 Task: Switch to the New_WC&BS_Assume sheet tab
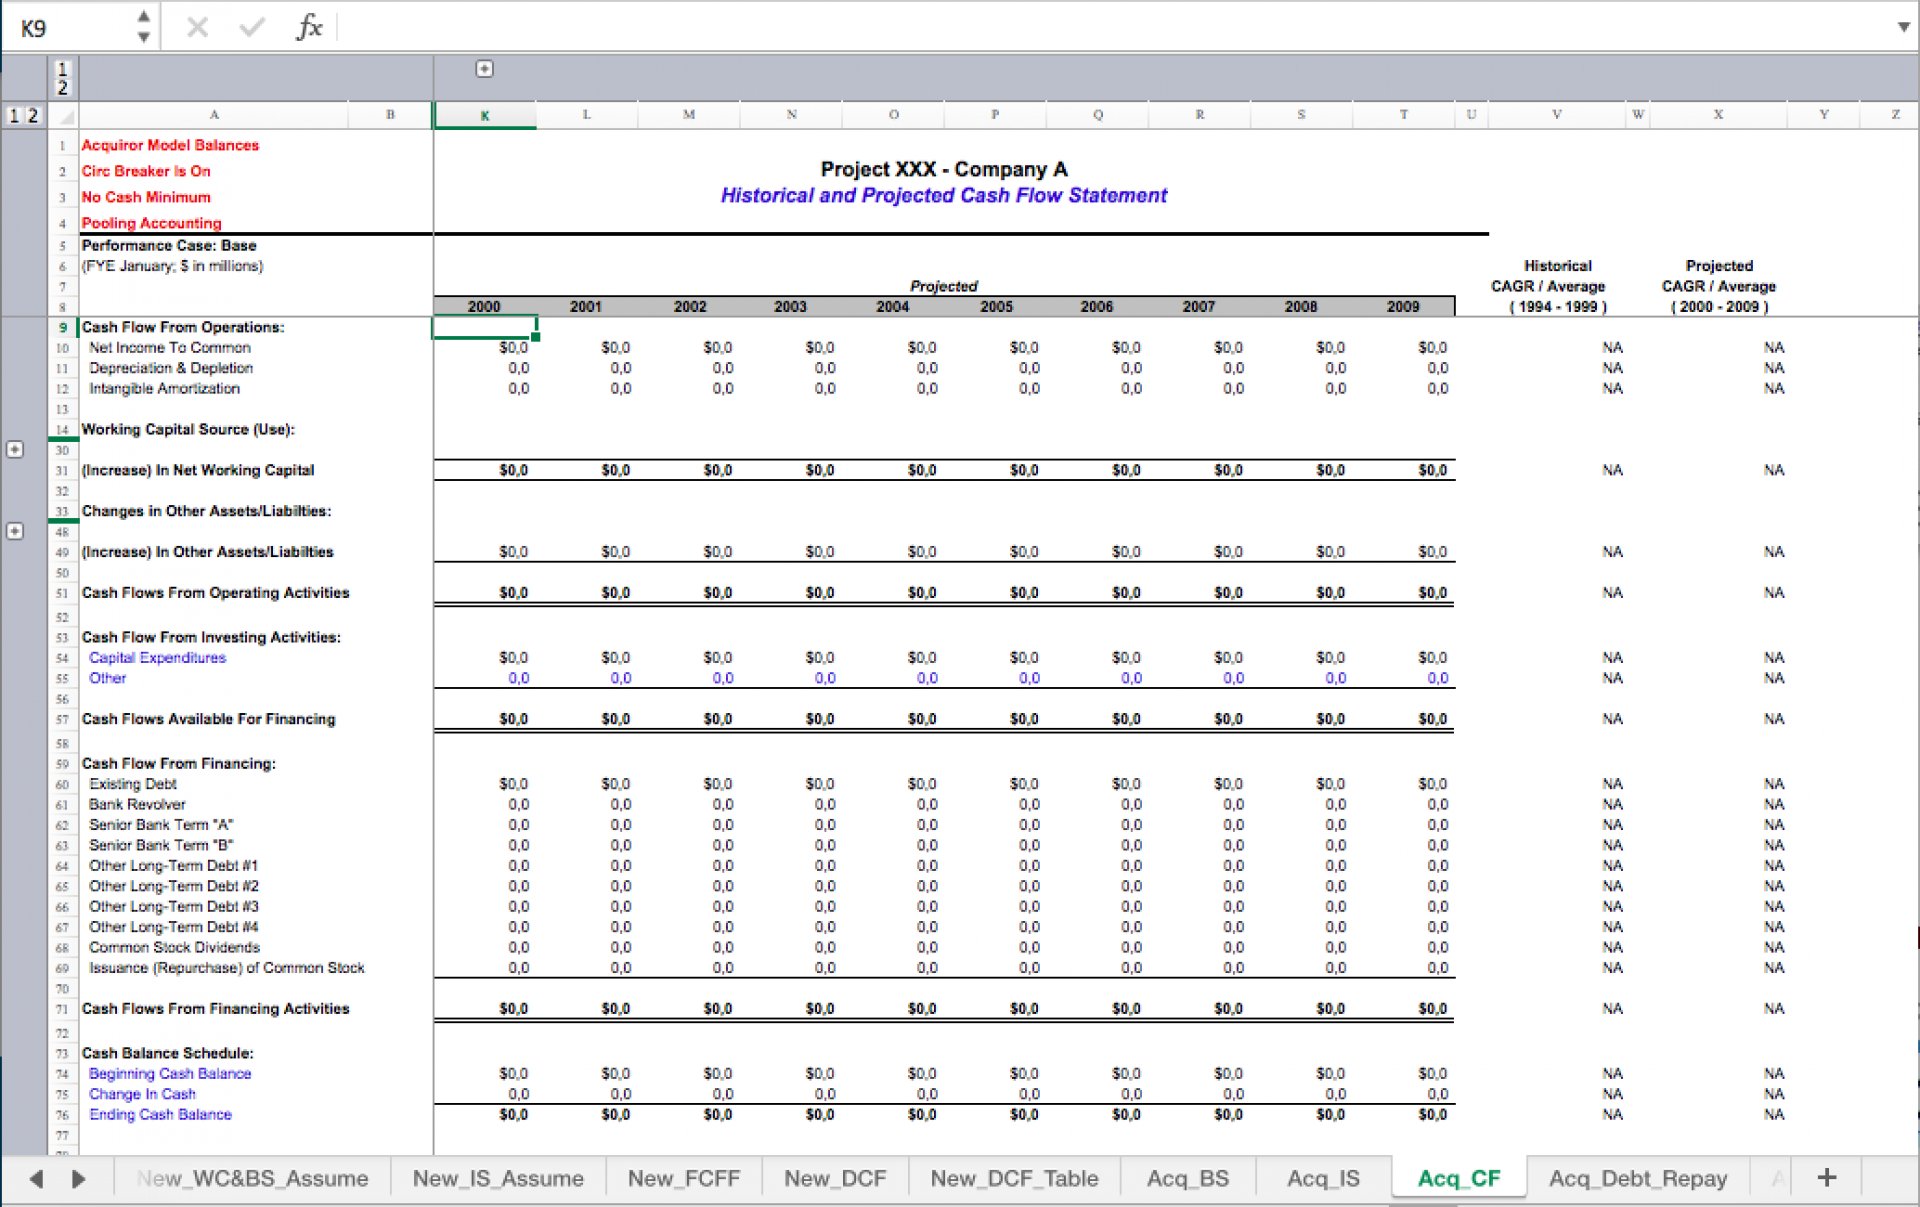pyautogui.click(x=253, y=1179)
